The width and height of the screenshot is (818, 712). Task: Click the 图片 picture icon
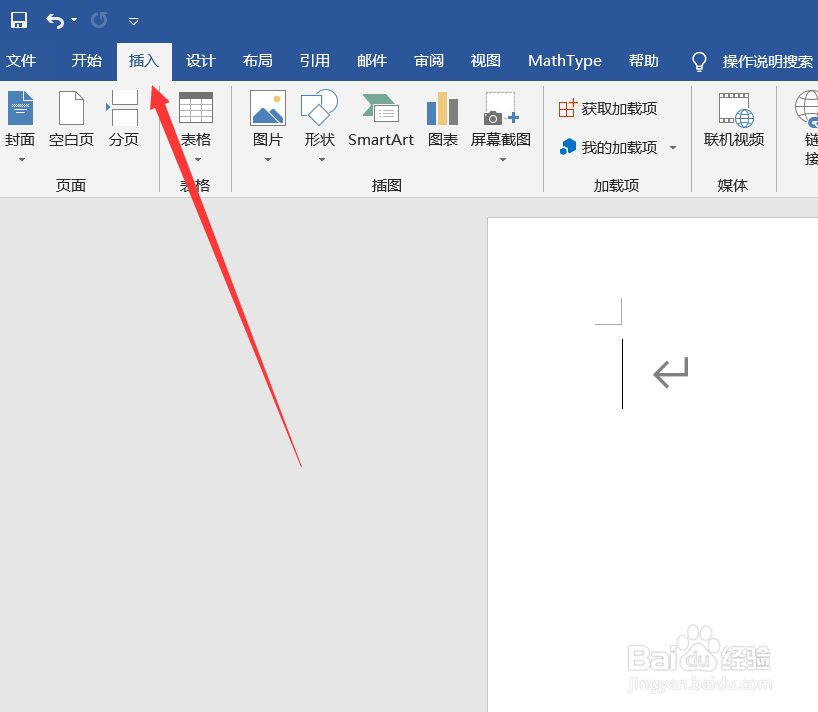click(268, 108)
